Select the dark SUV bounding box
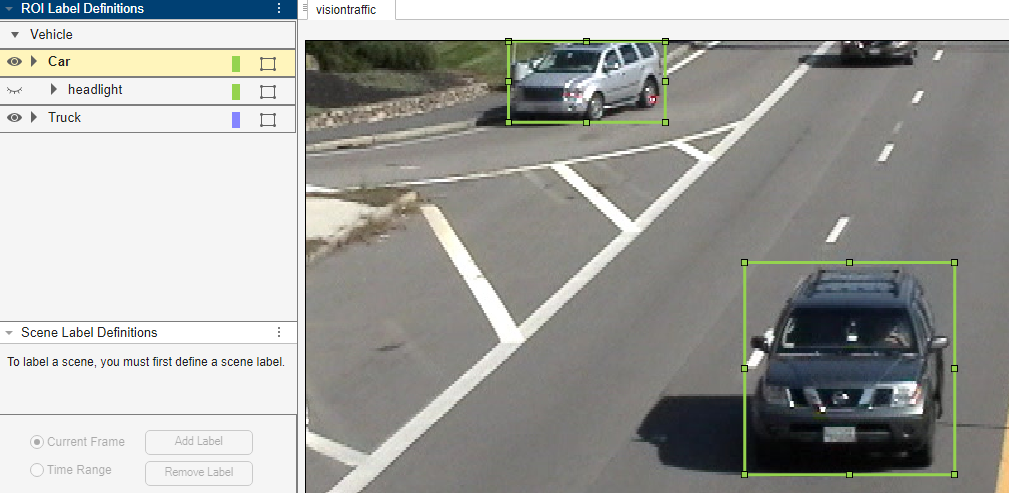1009x493 pixels. [849, 369]
